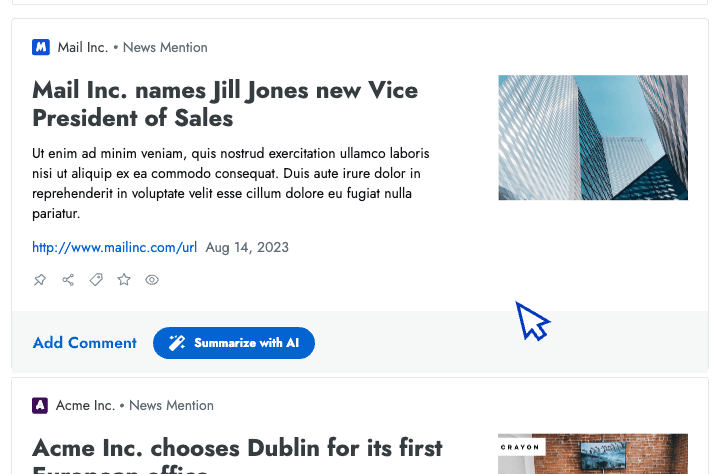Star the Jill Jones news article
The image size is (720, 474).
point(124,280)
